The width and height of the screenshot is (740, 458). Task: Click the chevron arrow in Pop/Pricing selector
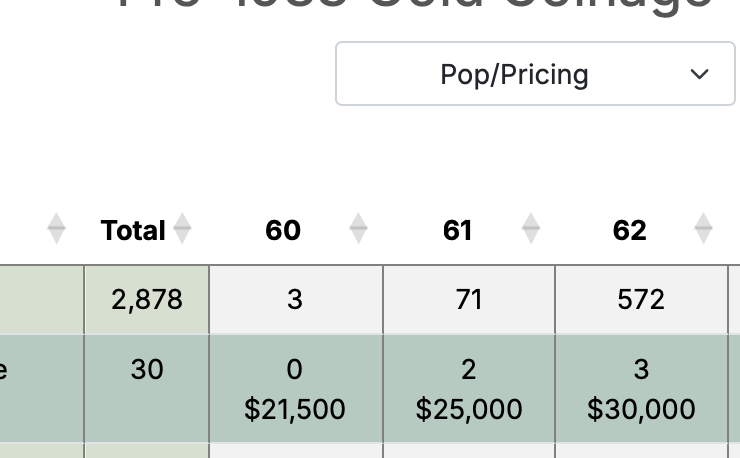tap(699, 74)
